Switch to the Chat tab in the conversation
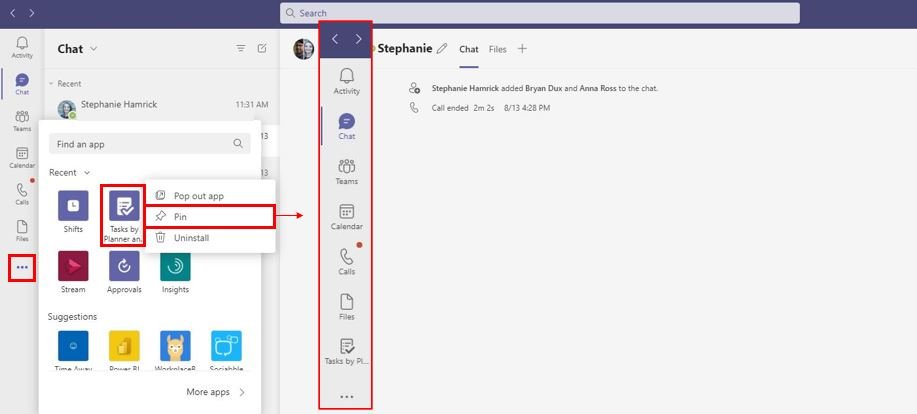 coord(468,49)
